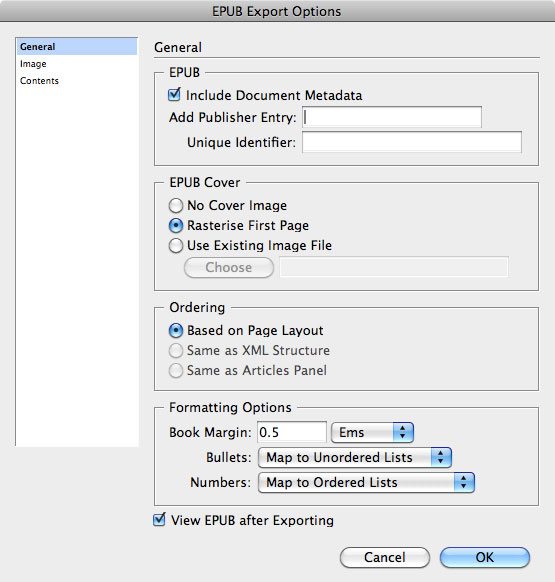
Task: Select Same as Articles Panel ordering
Action: [x=176, y=370]
